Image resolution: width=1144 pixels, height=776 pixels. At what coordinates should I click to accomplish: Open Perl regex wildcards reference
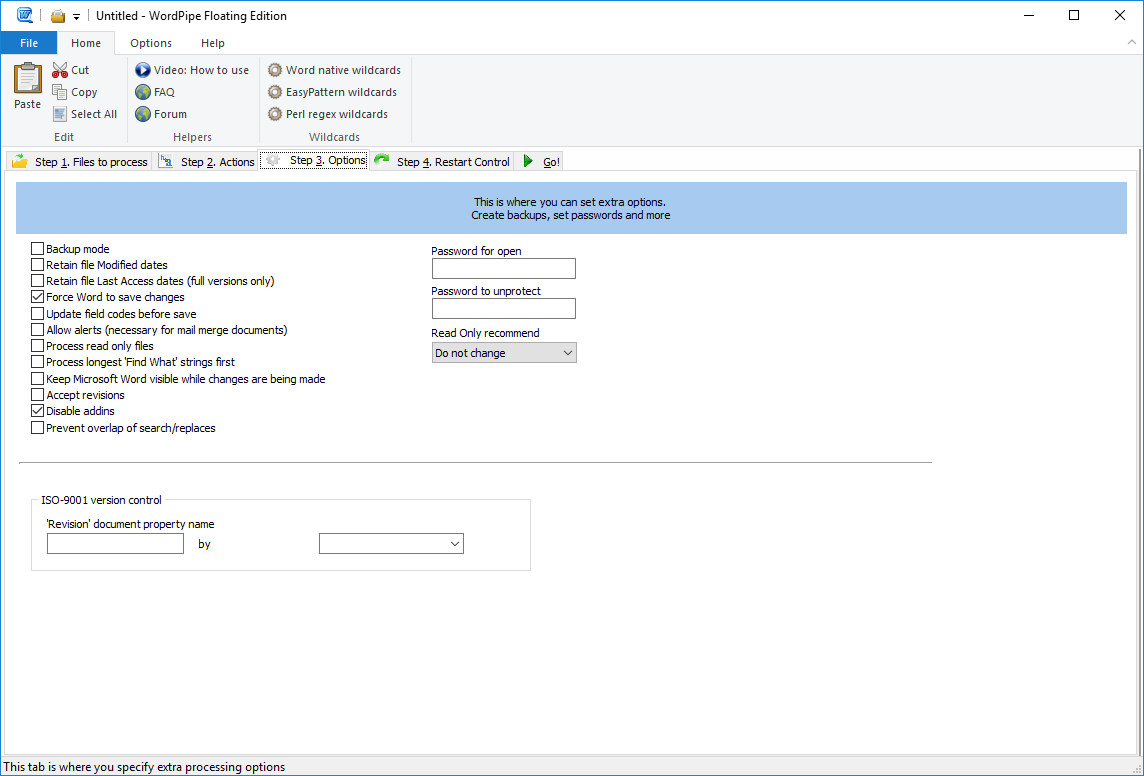coord(275,114)
